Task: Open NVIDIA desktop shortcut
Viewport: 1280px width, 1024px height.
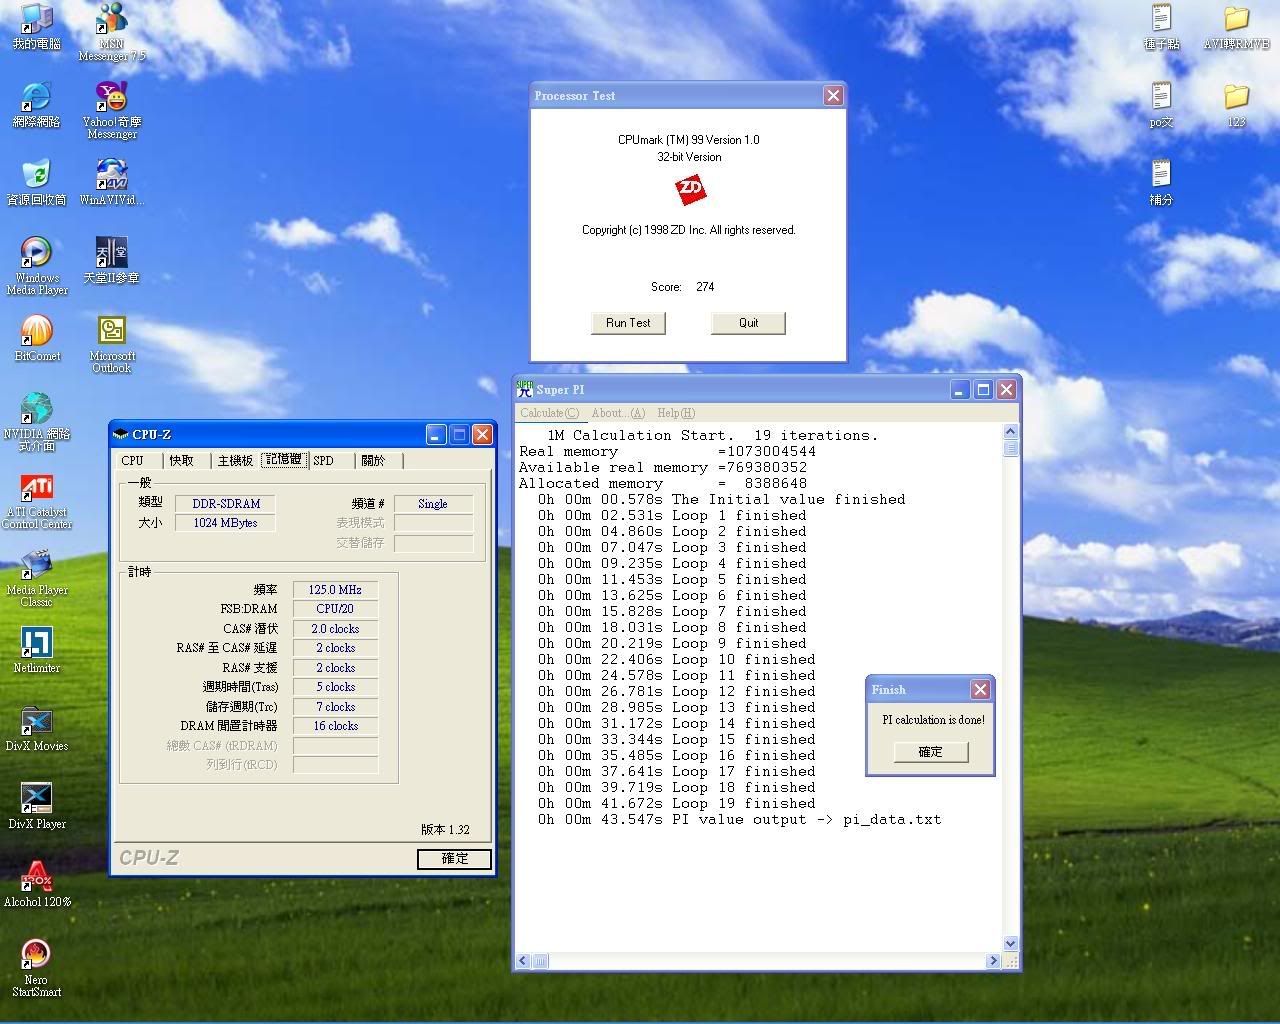Action: pos(36,422)
